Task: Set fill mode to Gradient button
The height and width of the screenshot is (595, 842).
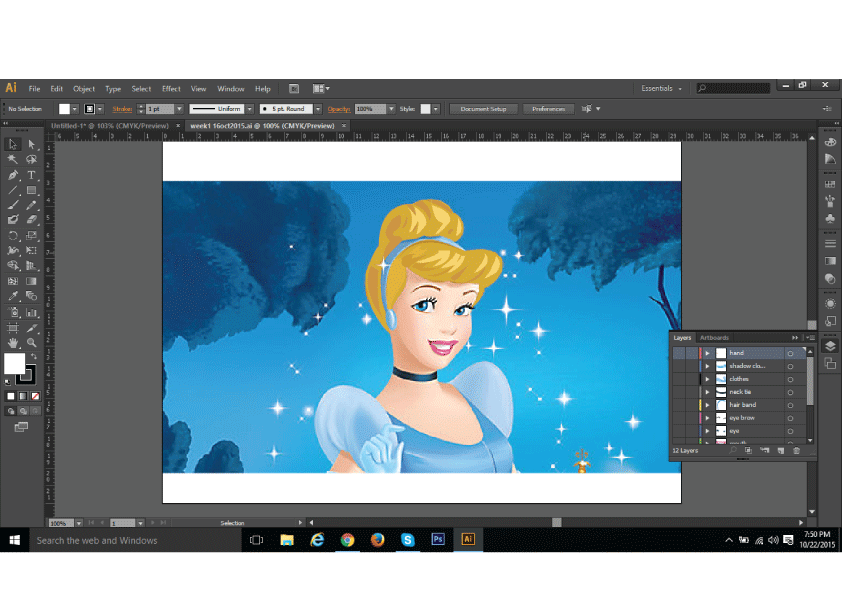Action: pos(23,396)
